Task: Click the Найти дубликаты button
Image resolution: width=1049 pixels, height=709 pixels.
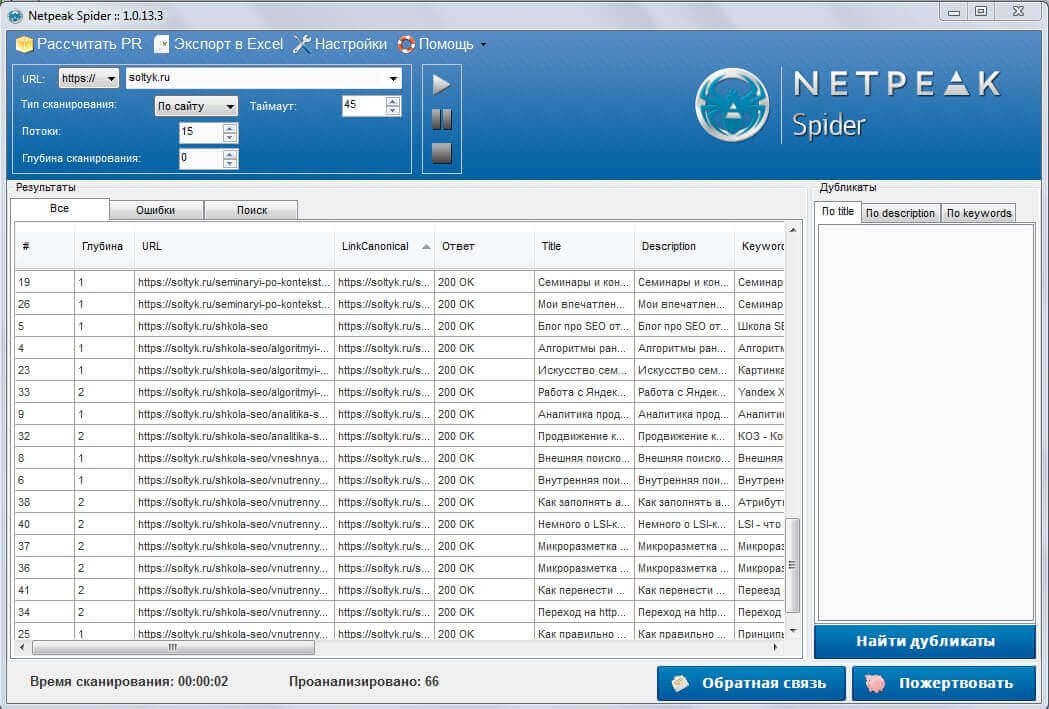Action: (925, 641)
